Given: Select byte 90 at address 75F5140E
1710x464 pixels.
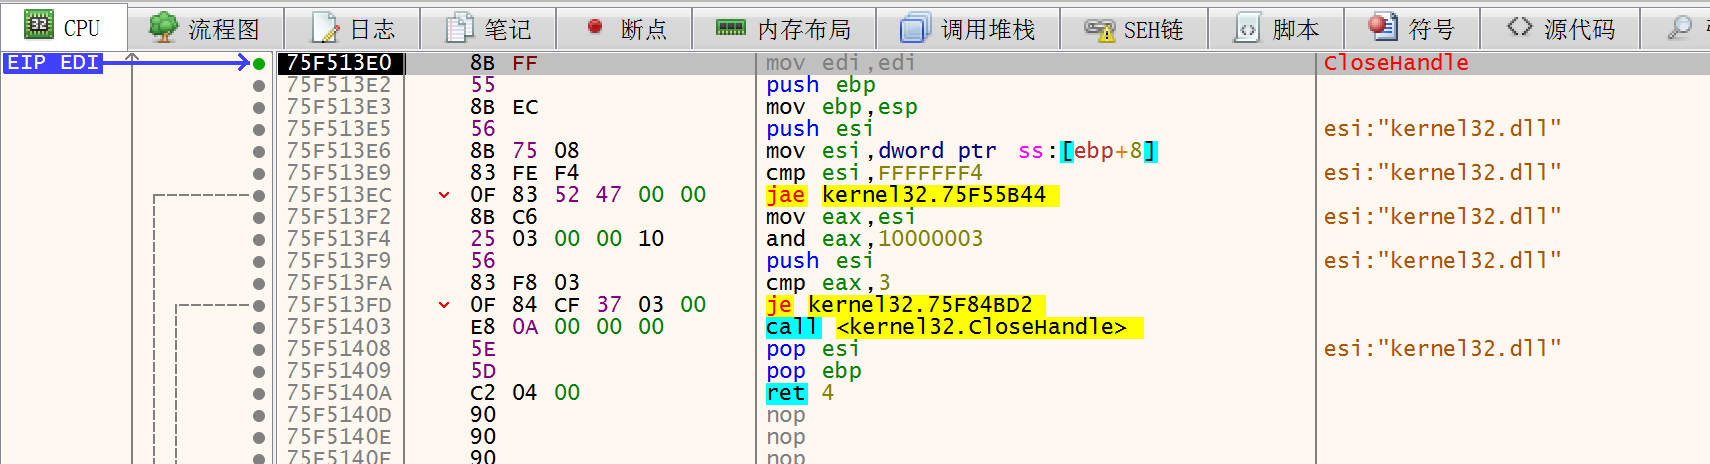Looking at the screenshot, I should coord(483,437).
